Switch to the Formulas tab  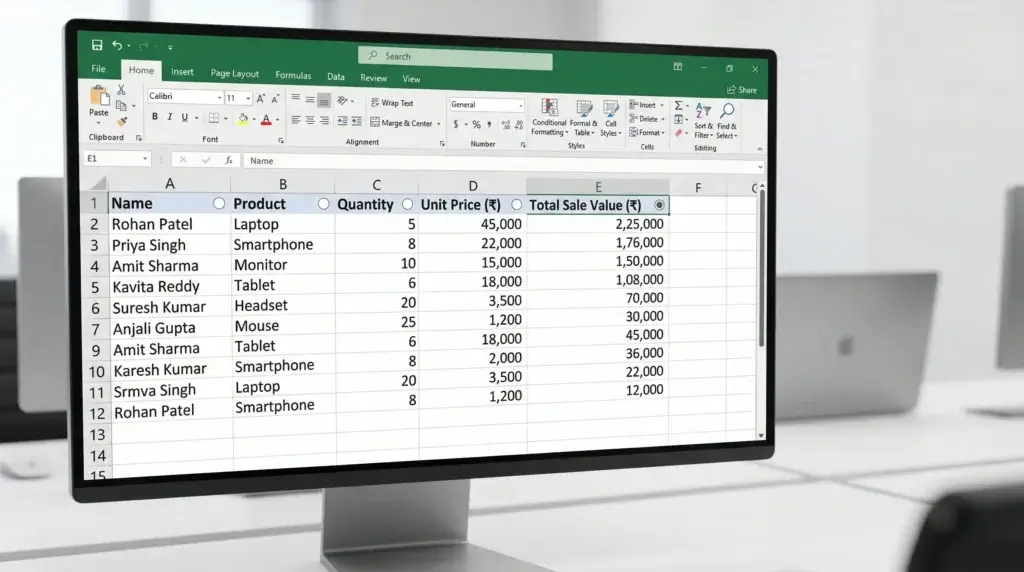293,75
